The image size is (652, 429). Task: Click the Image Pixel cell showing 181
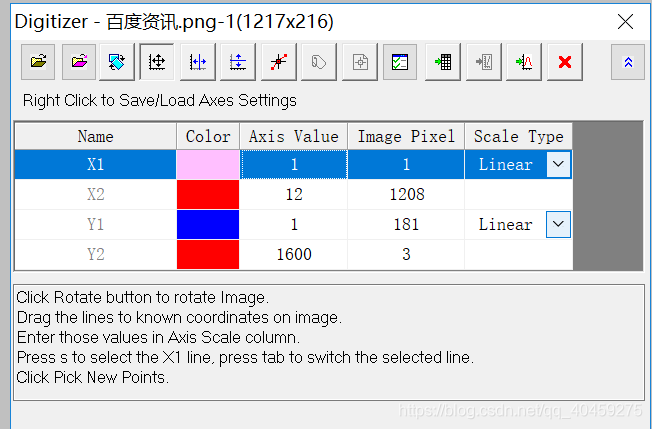point(406,224)
